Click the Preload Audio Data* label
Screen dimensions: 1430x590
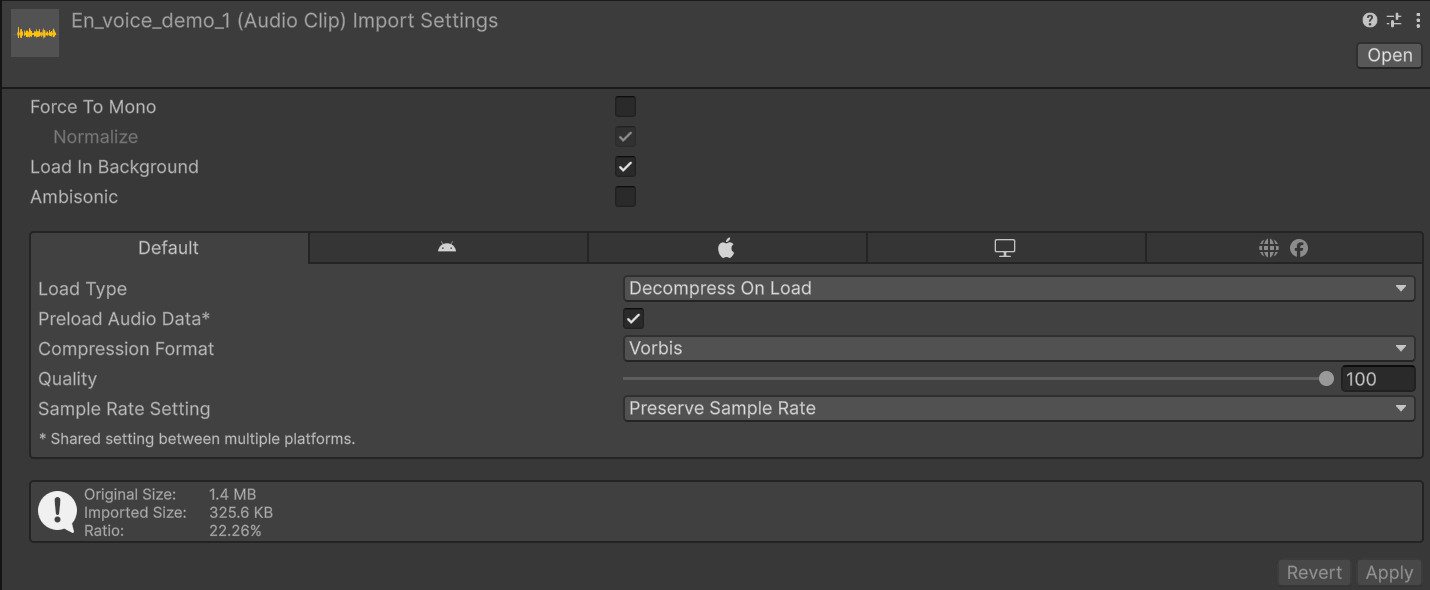[124, 319]
